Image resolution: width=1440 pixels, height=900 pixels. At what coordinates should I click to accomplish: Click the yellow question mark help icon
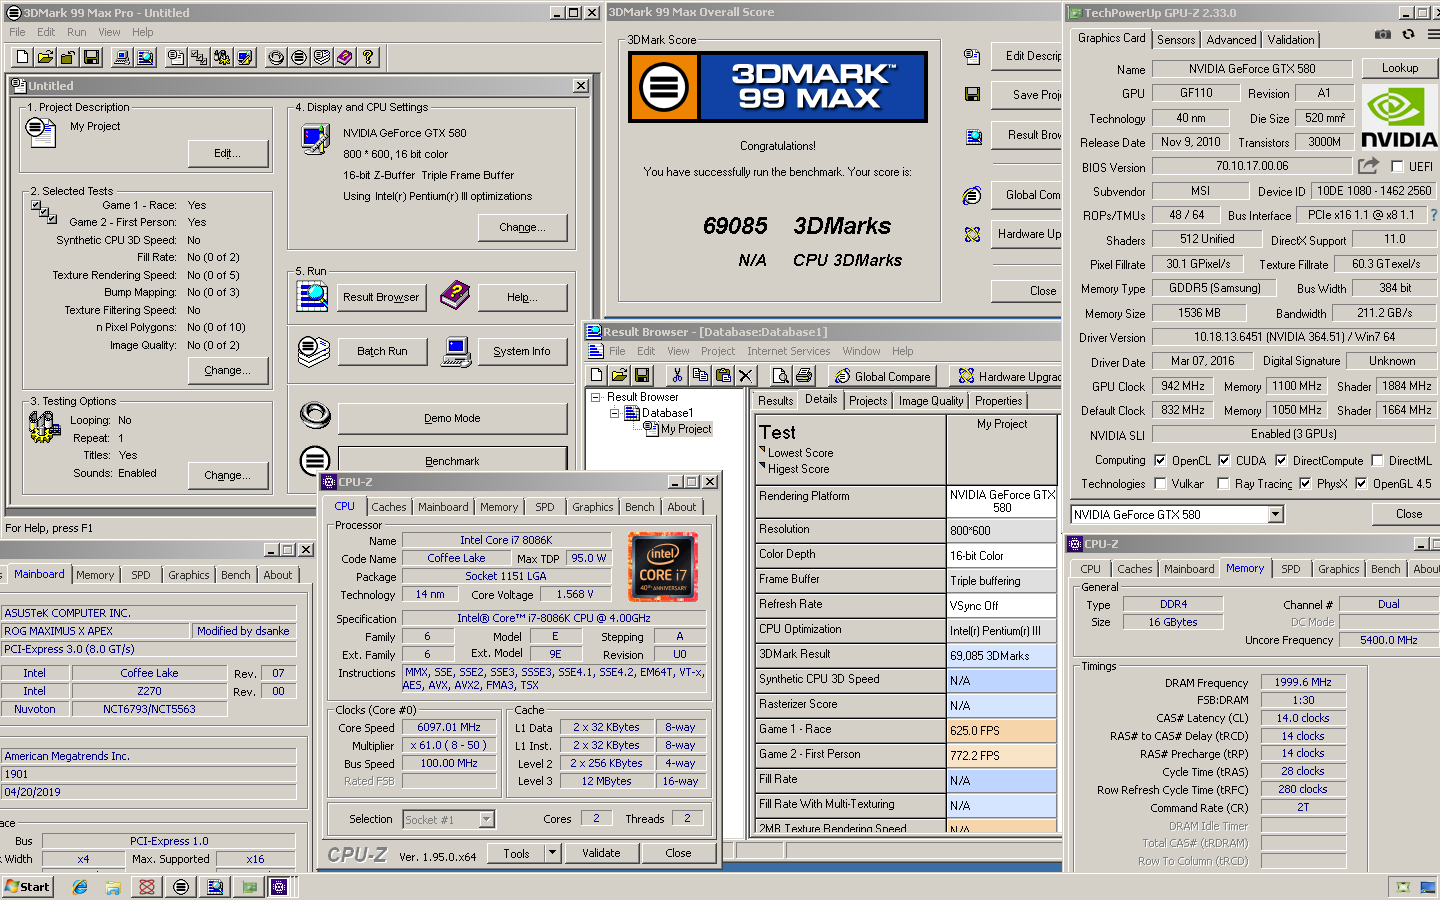tap(368, 58)
